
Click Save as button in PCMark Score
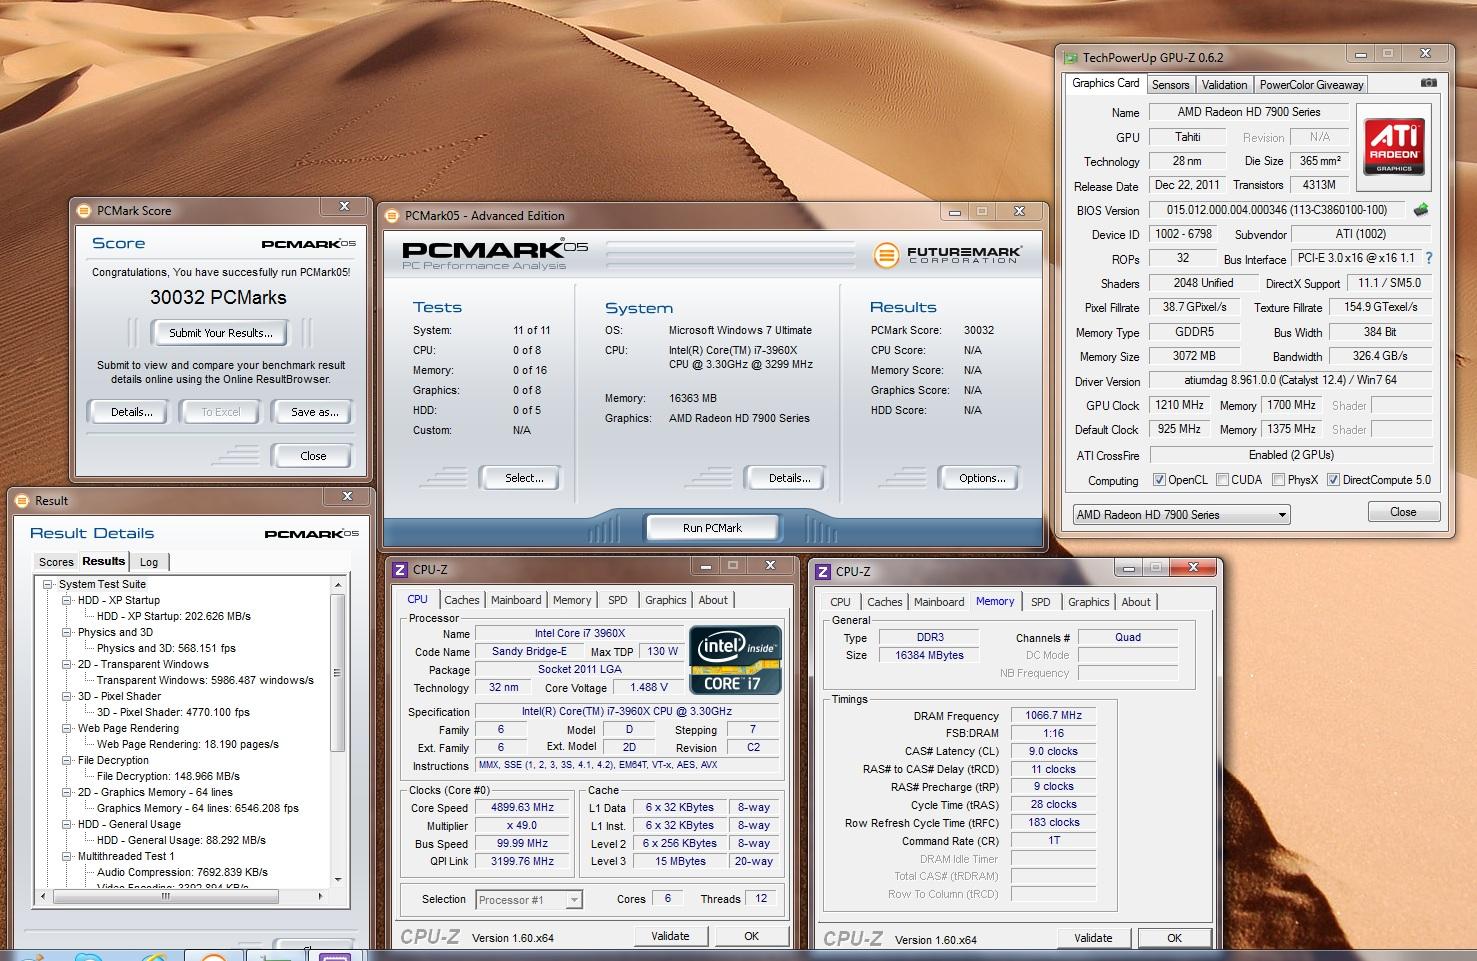(315, 412)
